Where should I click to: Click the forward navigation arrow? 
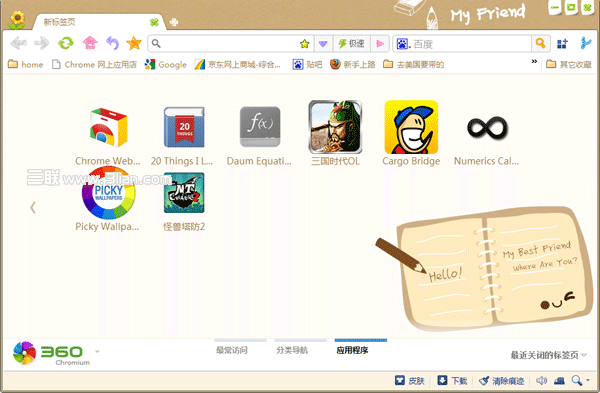(42, 43)
